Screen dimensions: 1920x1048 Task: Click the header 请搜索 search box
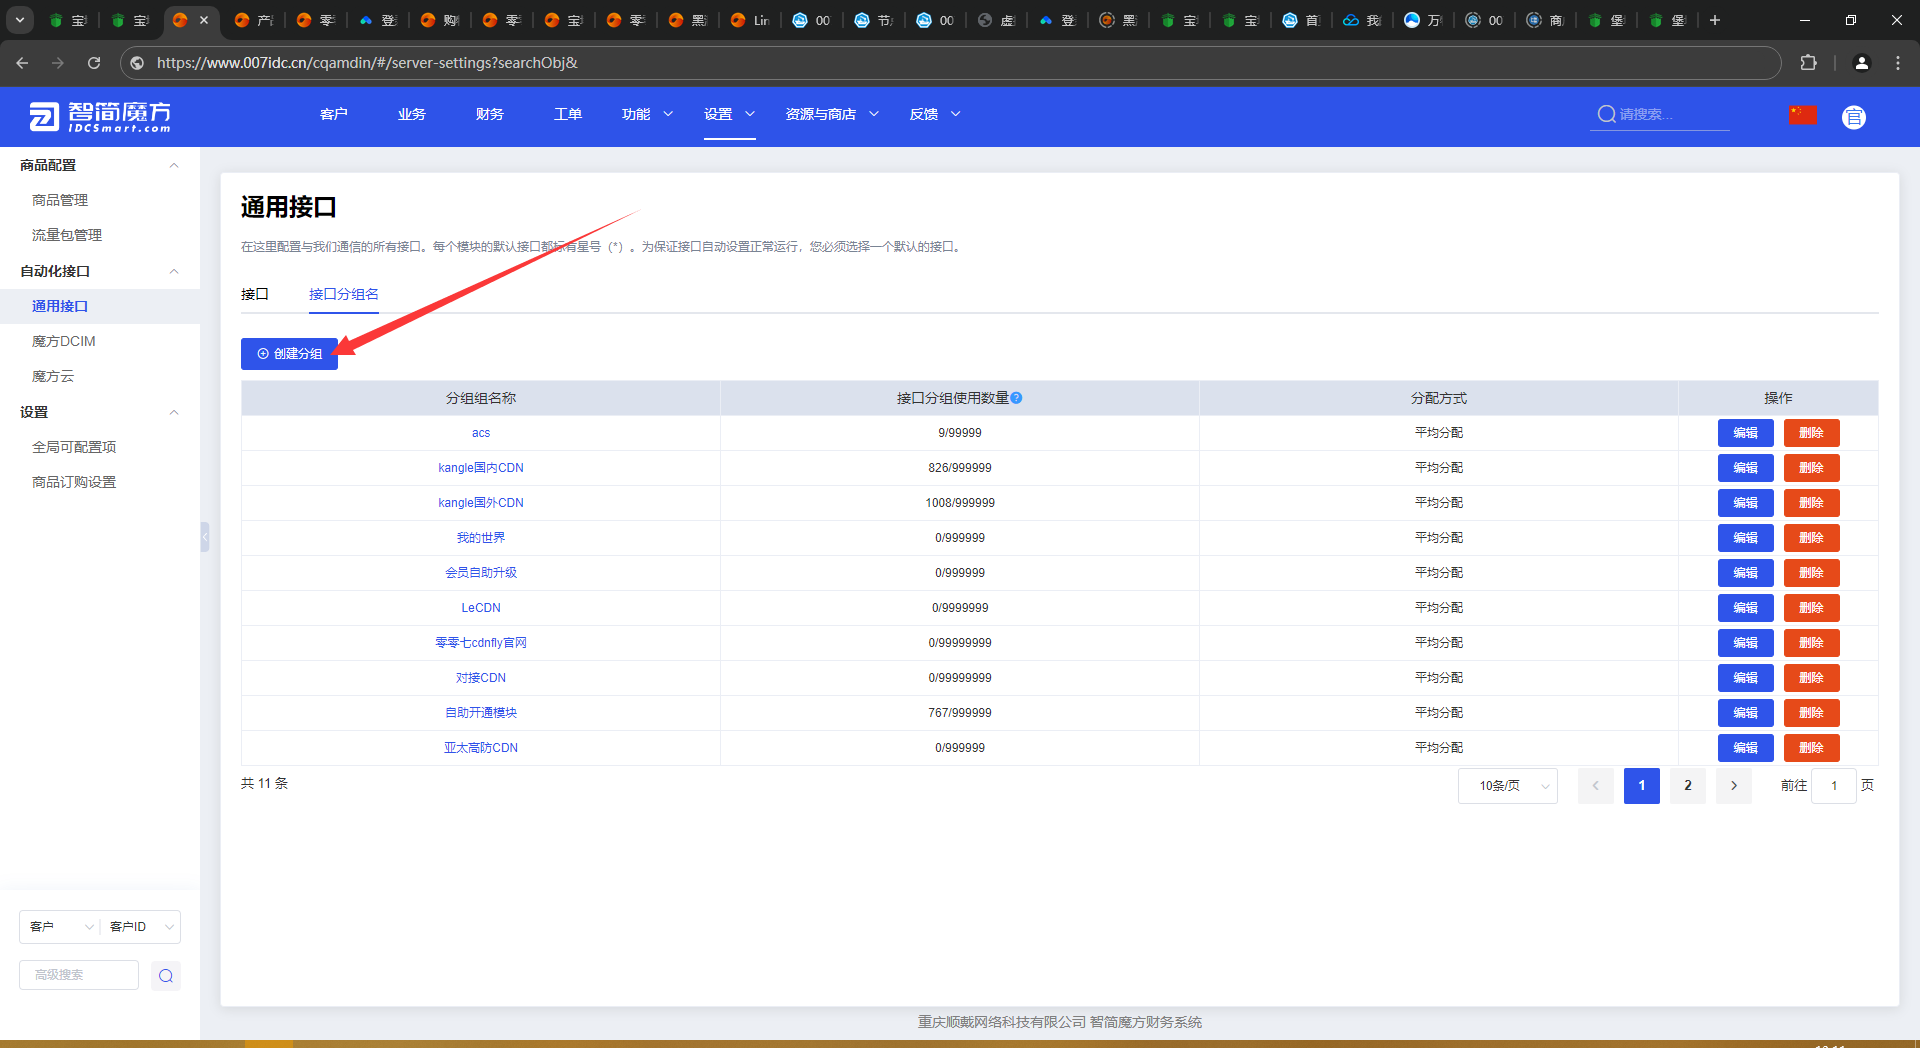point(1660,114)
